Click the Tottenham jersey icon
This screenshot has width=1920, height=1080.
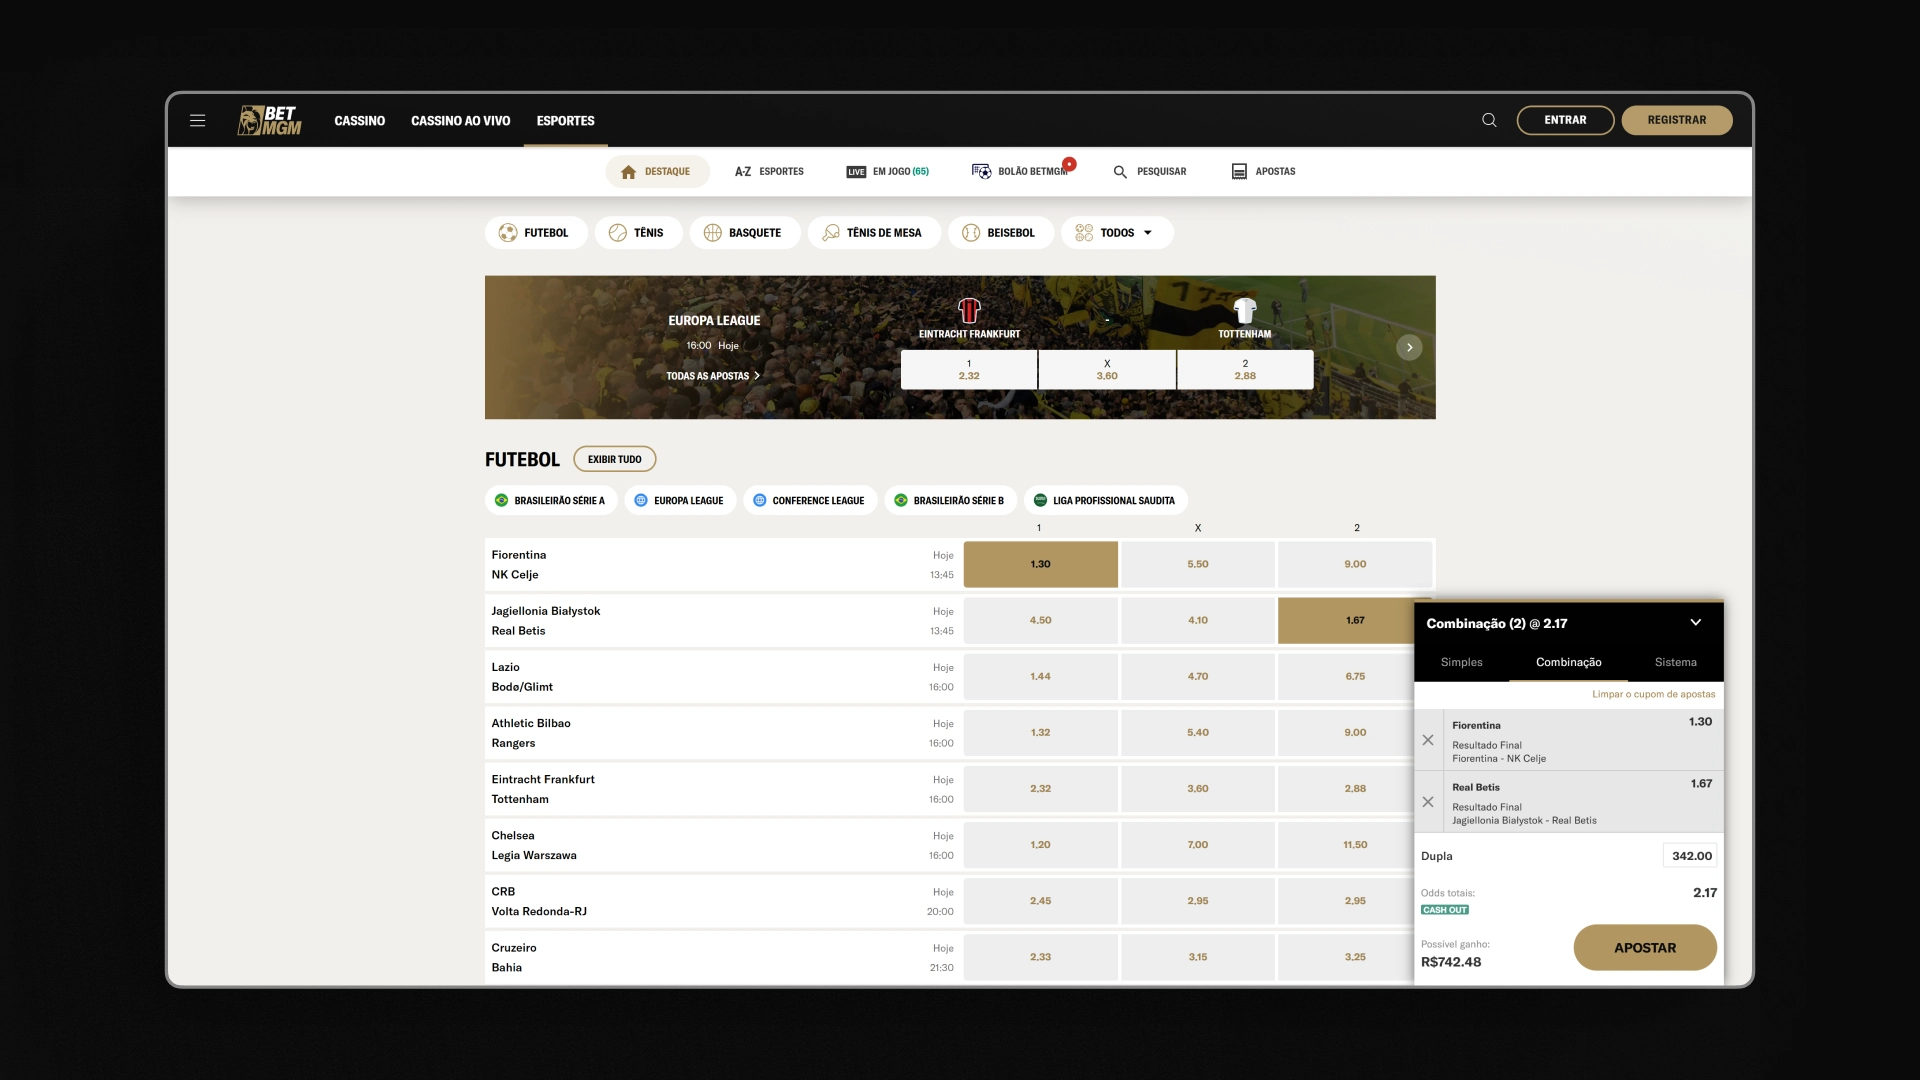tap(1245, 310)
